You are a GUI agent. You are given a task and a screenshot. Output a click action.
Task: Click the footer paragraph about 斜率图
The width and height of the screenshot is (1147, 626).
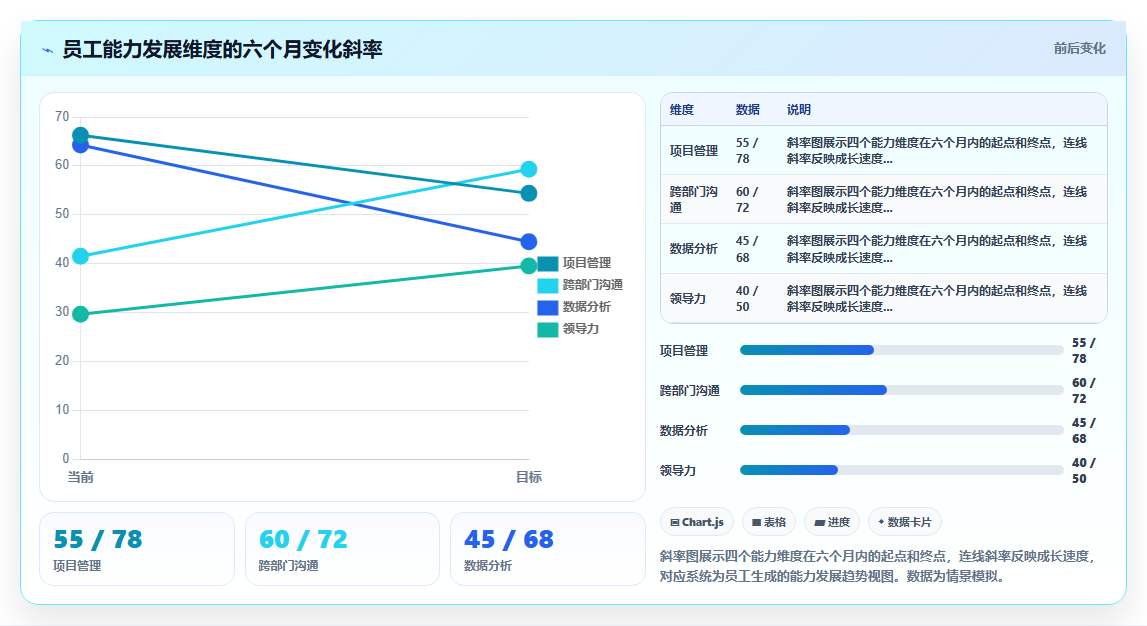coord(878,566)
